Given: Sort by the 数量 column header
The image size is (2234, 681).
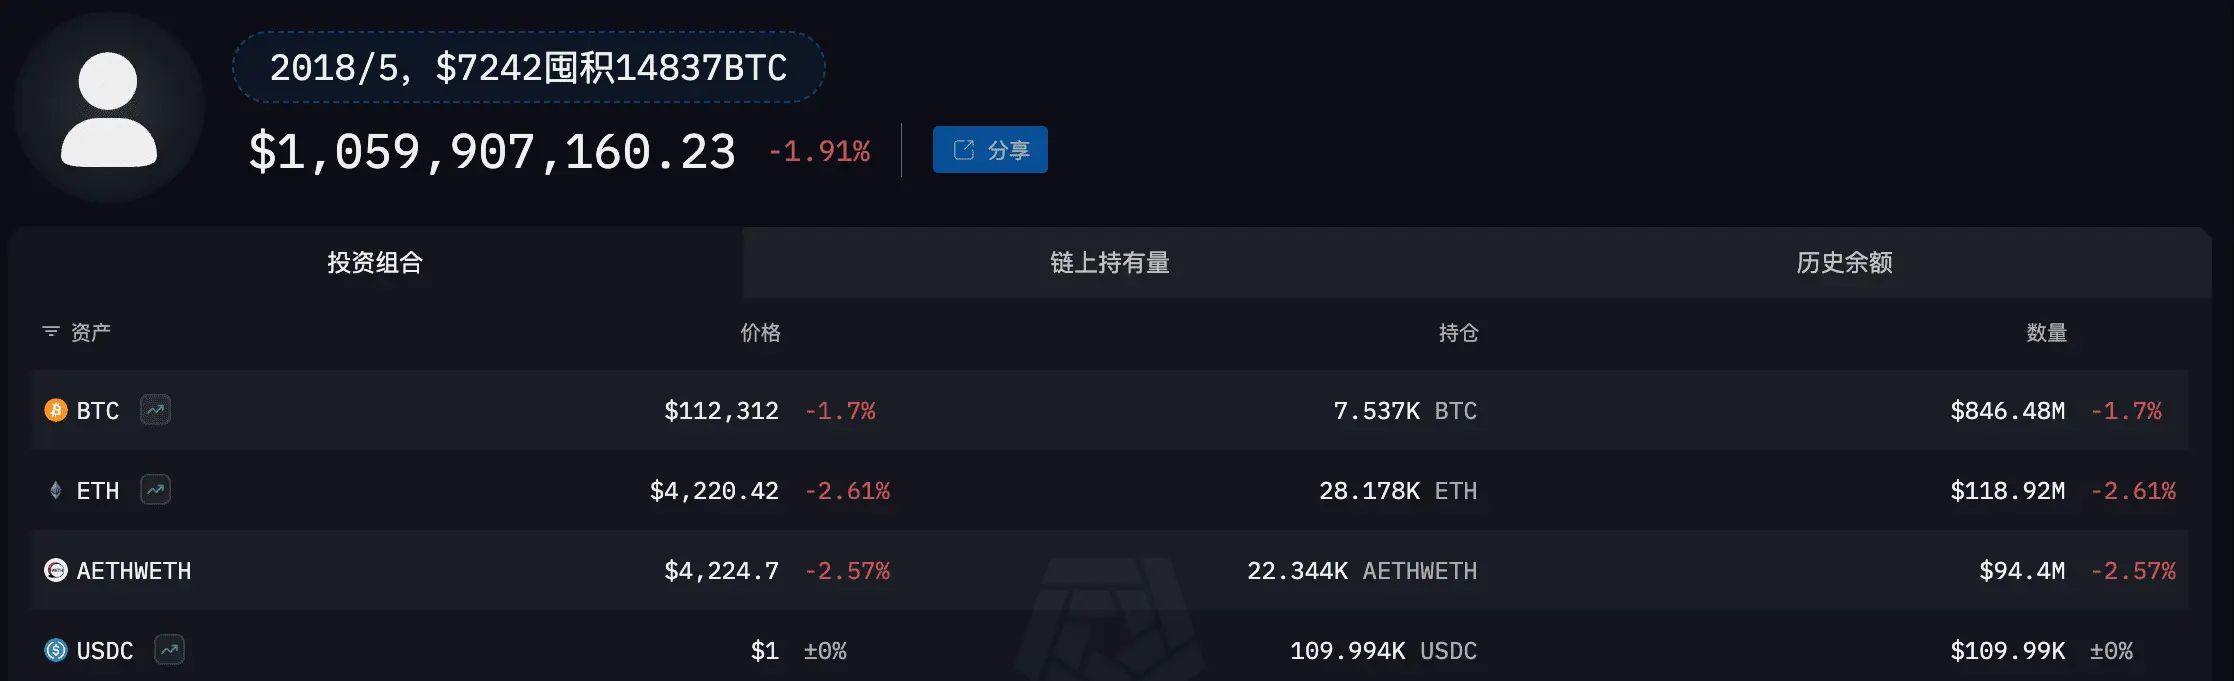Looking at the screenshot, I should click(x=2046, y=332).
